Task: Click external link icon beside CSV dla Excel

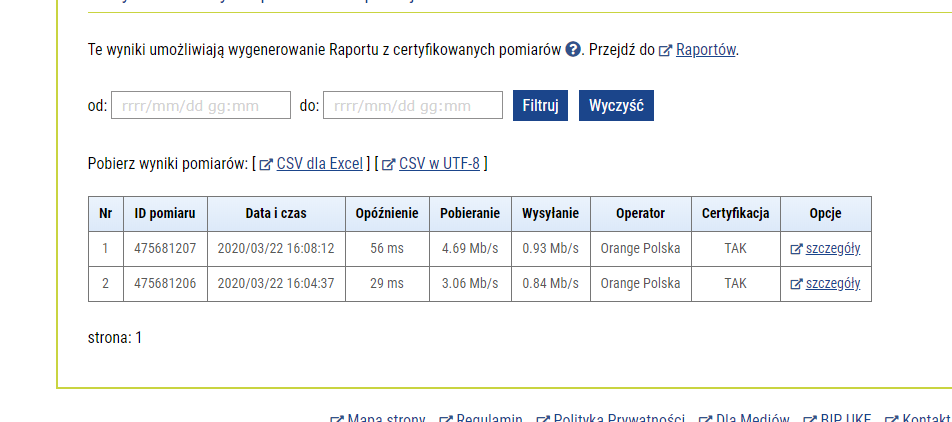Action: point(266,165)
